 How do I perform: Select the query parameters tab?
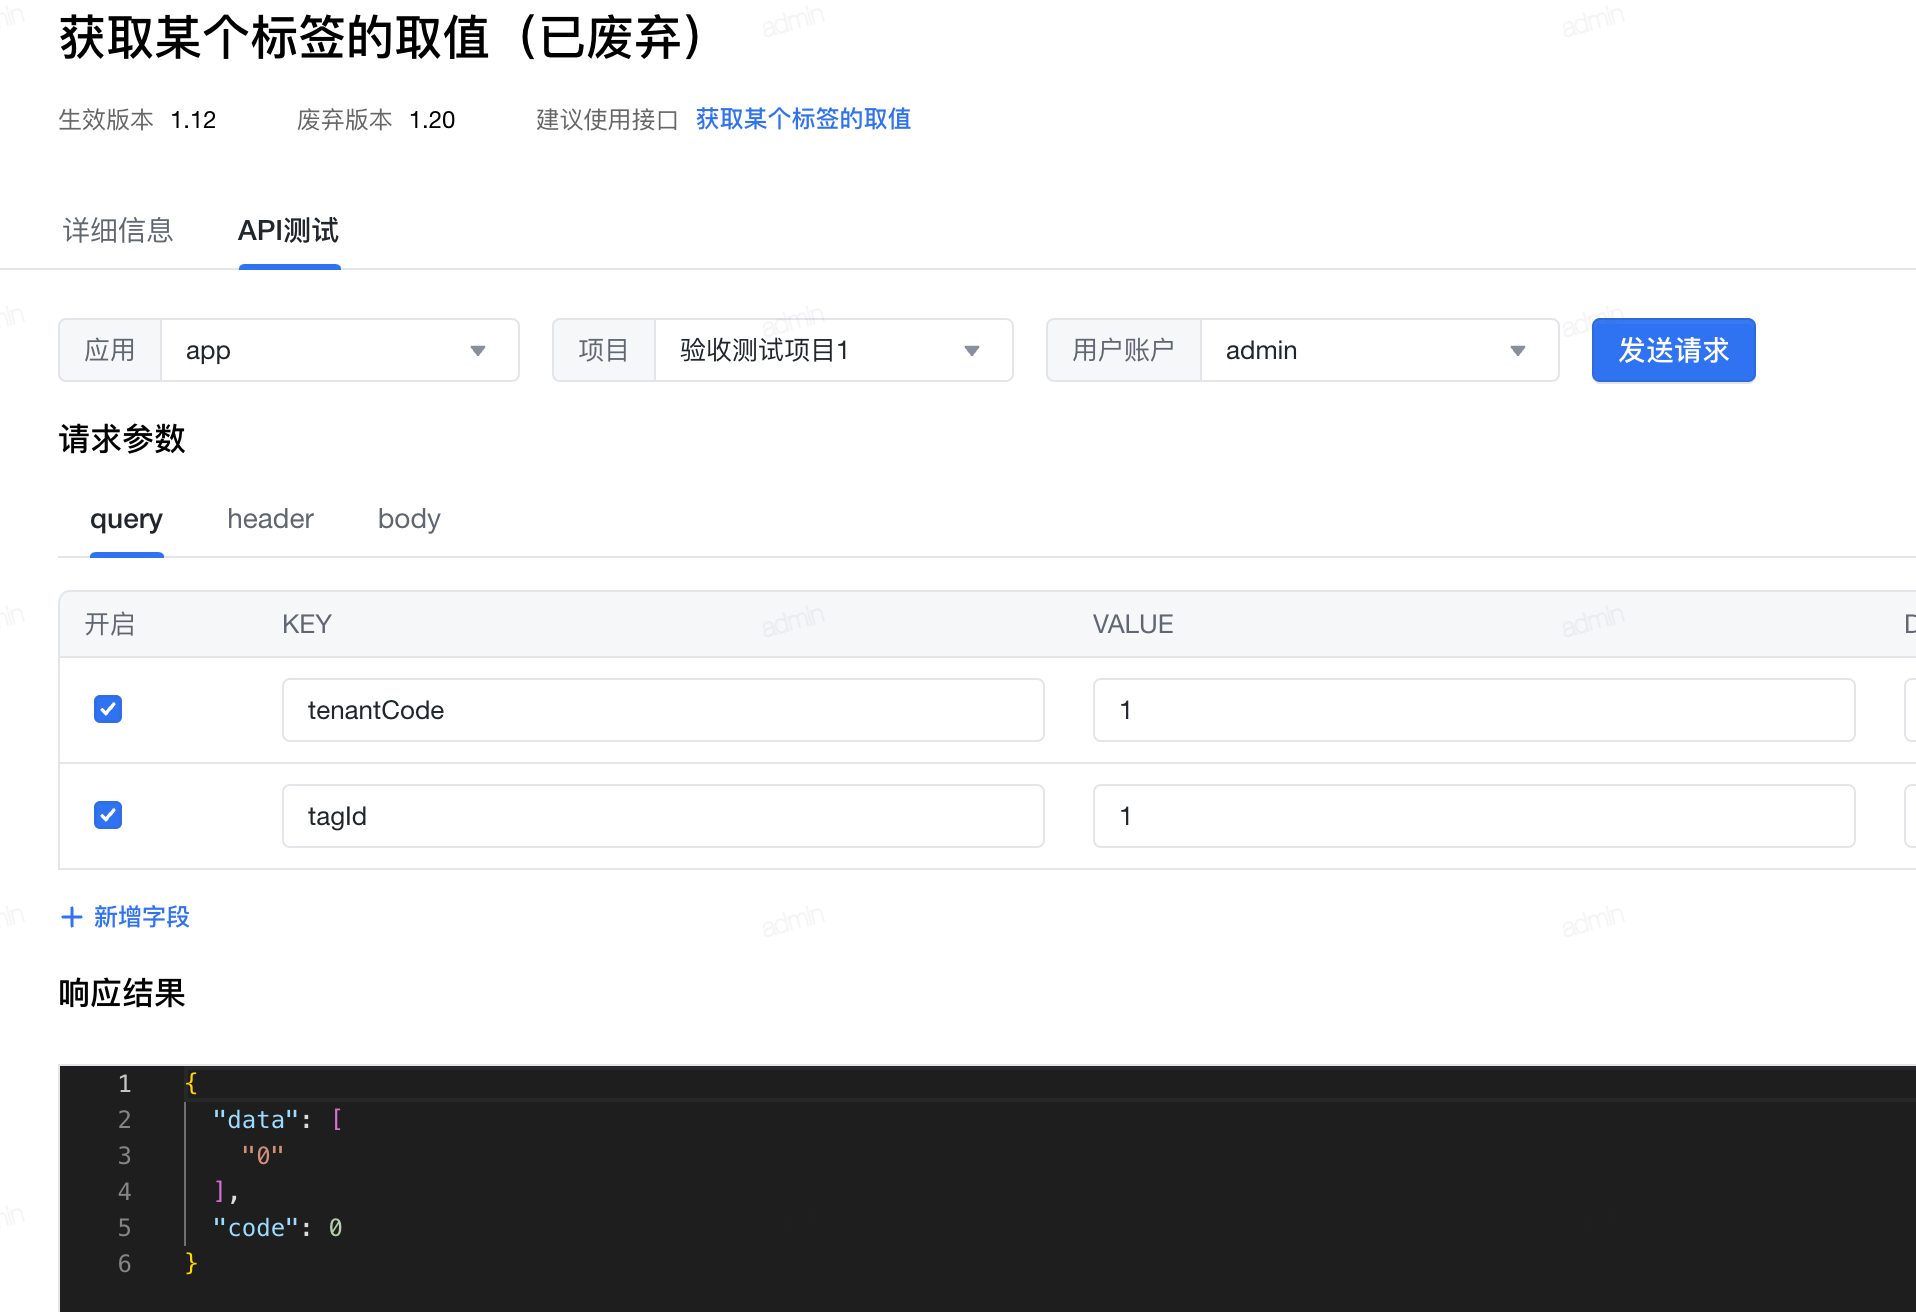(126, 519)
